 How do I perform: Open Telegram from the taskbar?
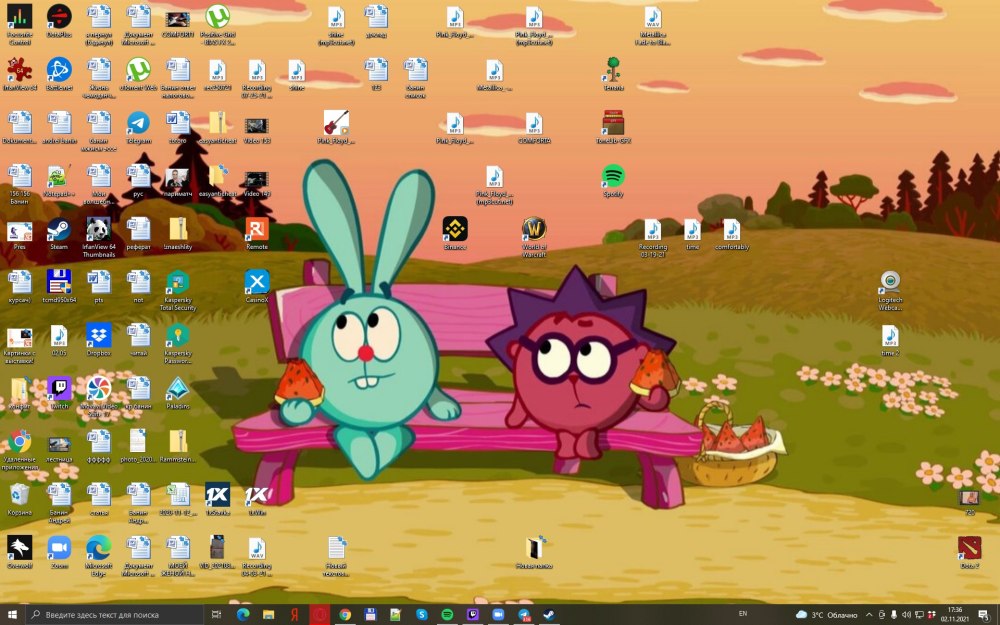tap(524, 614)
